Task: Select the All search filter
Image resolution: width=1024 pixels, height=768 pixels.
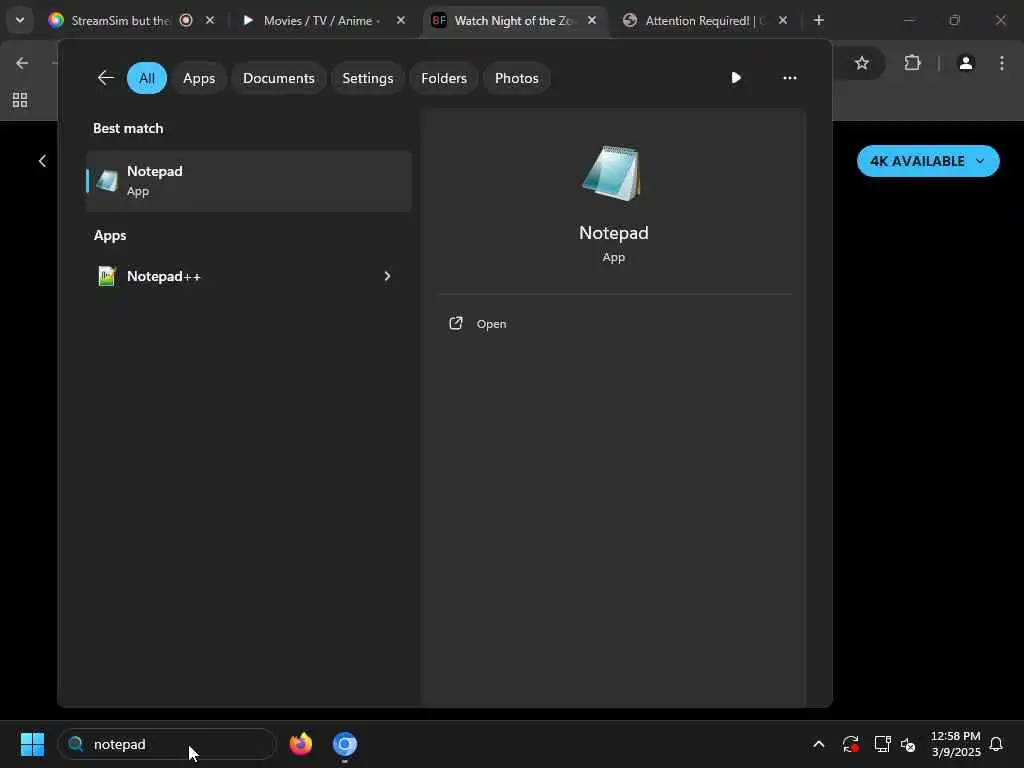Action: tap(147, 78)
